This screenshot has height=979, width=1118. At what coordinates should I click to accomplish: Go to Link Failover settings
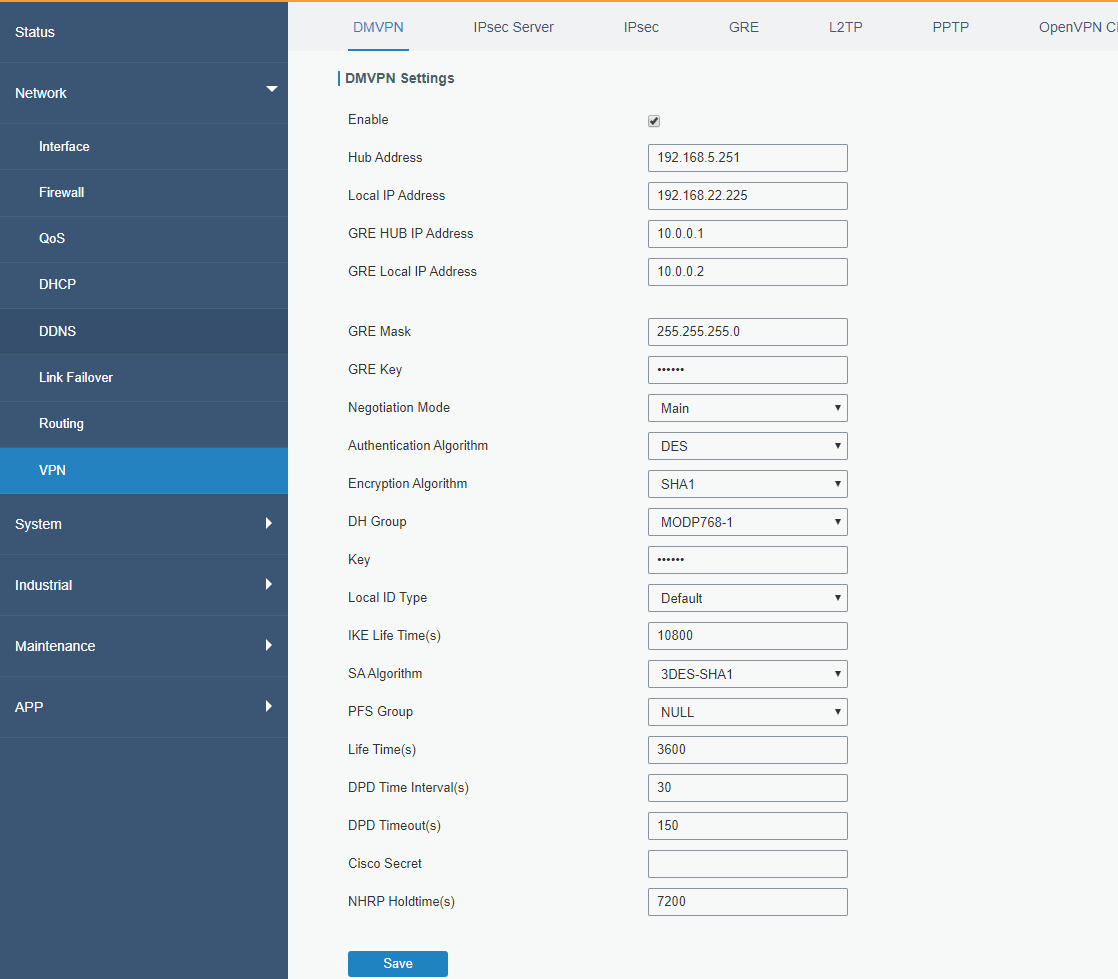(x=76, y=377)
